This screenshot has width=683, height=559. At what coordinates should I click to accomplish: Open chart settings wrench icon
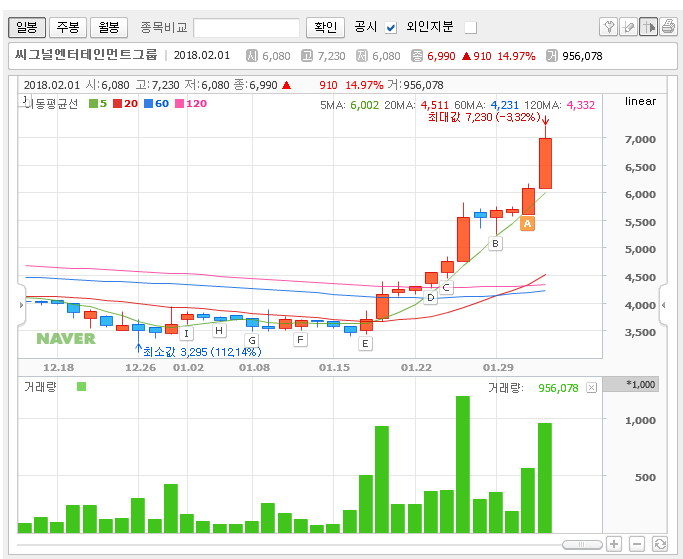[x=609, y=27]
